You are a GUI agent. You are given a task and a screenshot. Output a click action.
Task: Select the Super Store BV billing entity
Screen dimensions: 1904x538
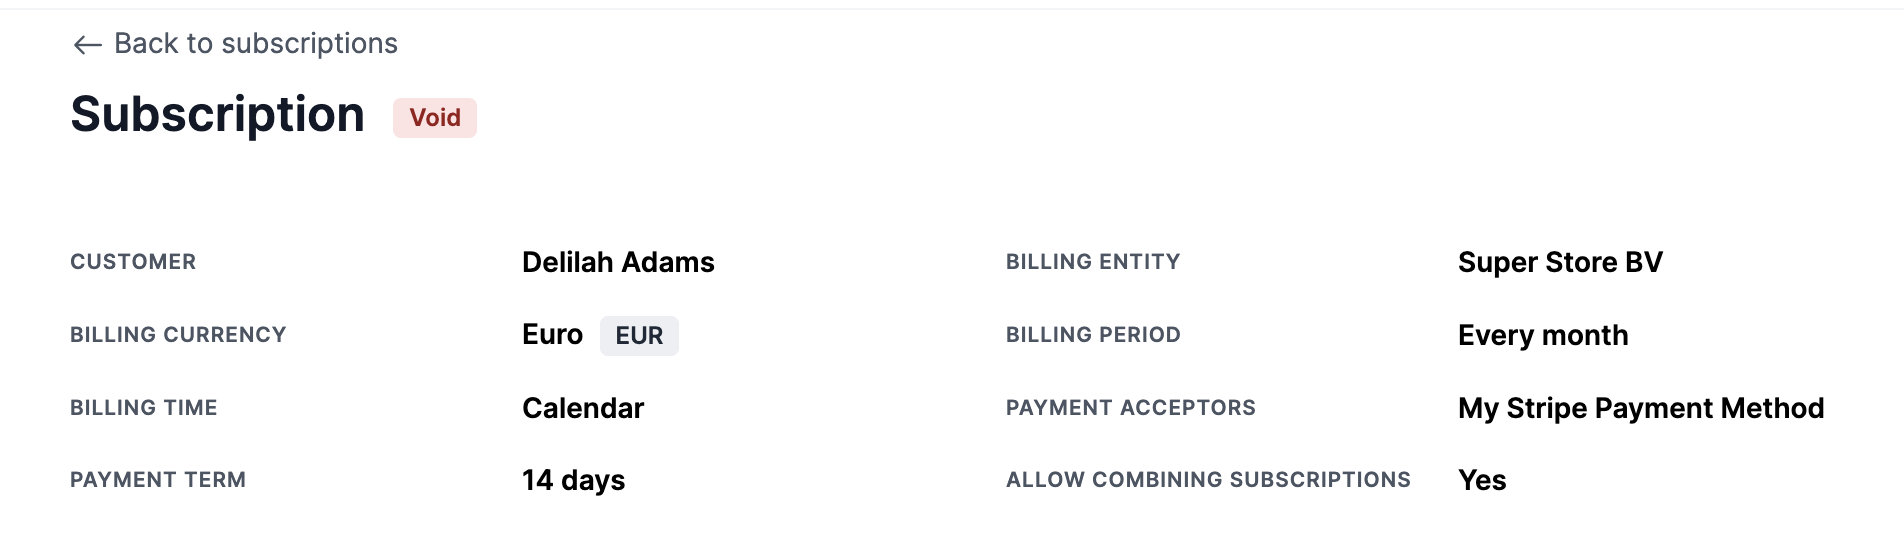(1560, 262)
